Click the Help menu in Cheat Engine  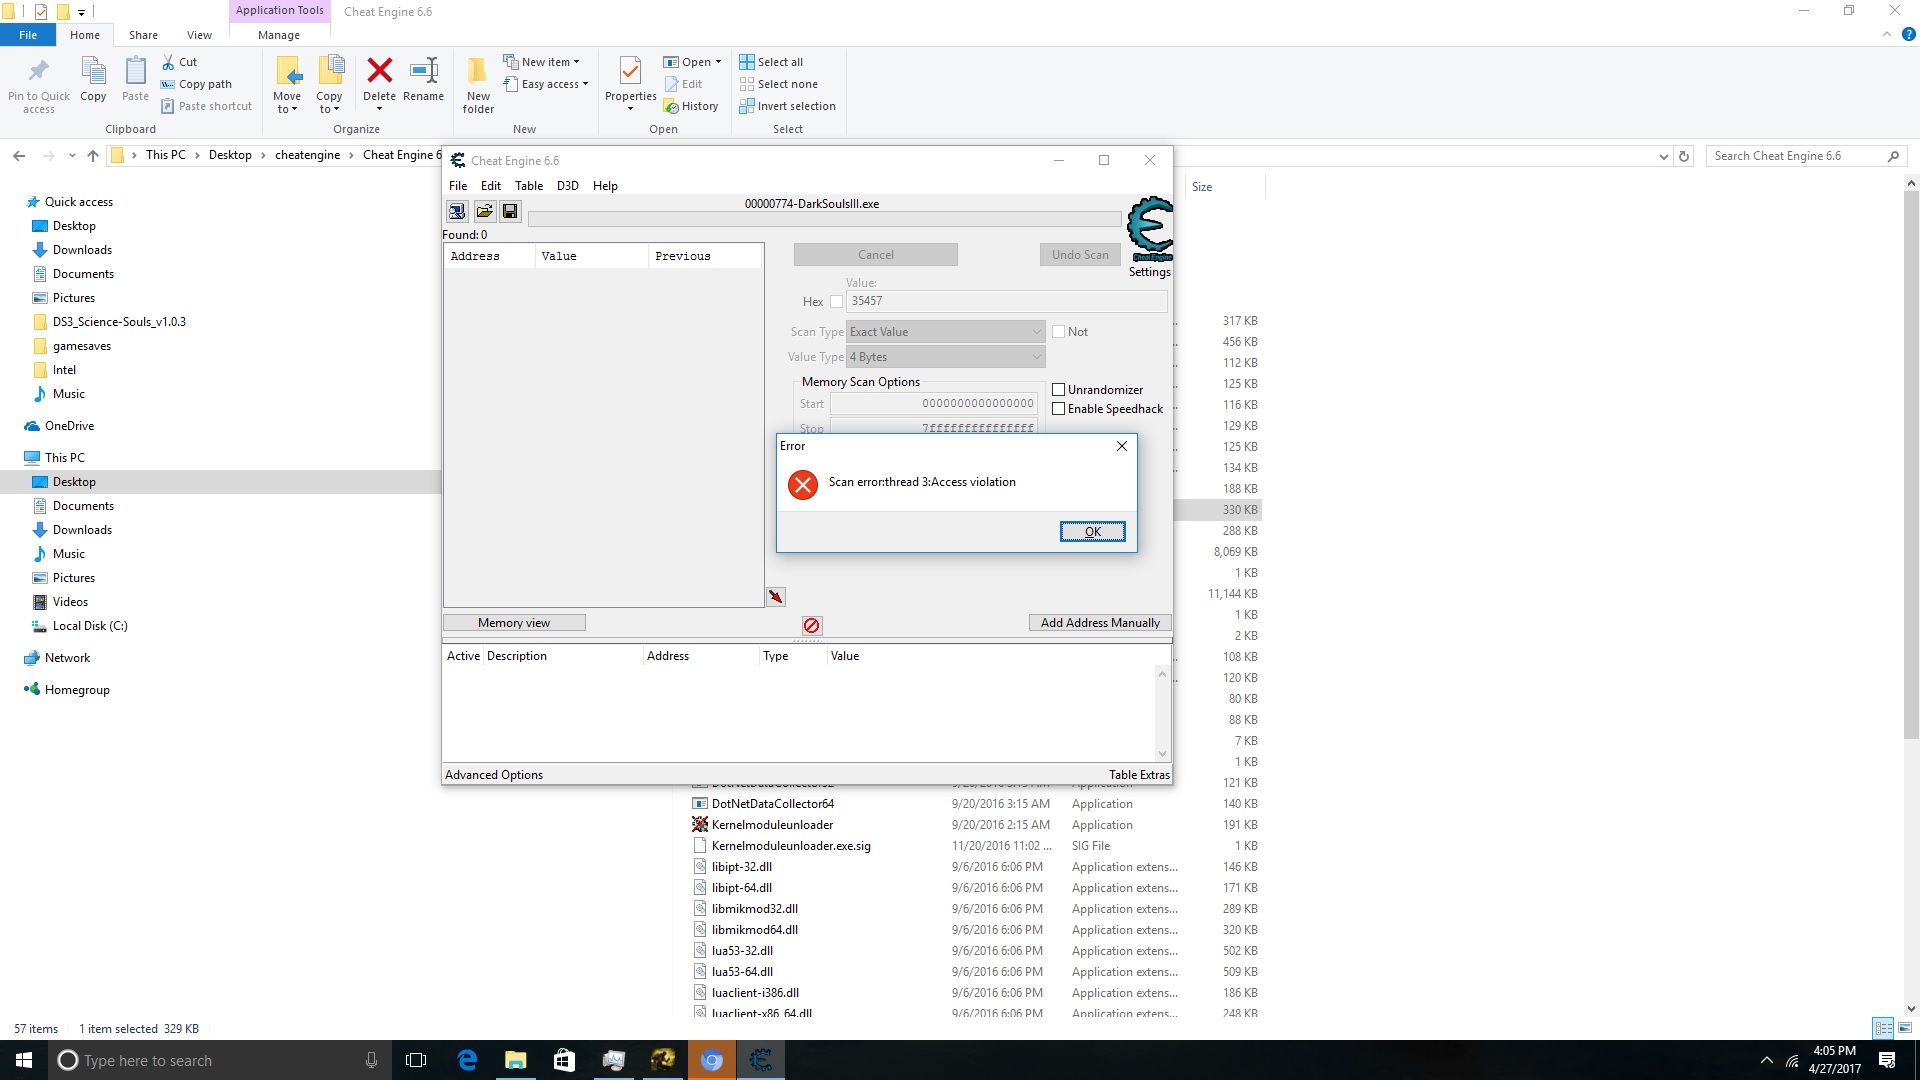[x=604, y=185]
